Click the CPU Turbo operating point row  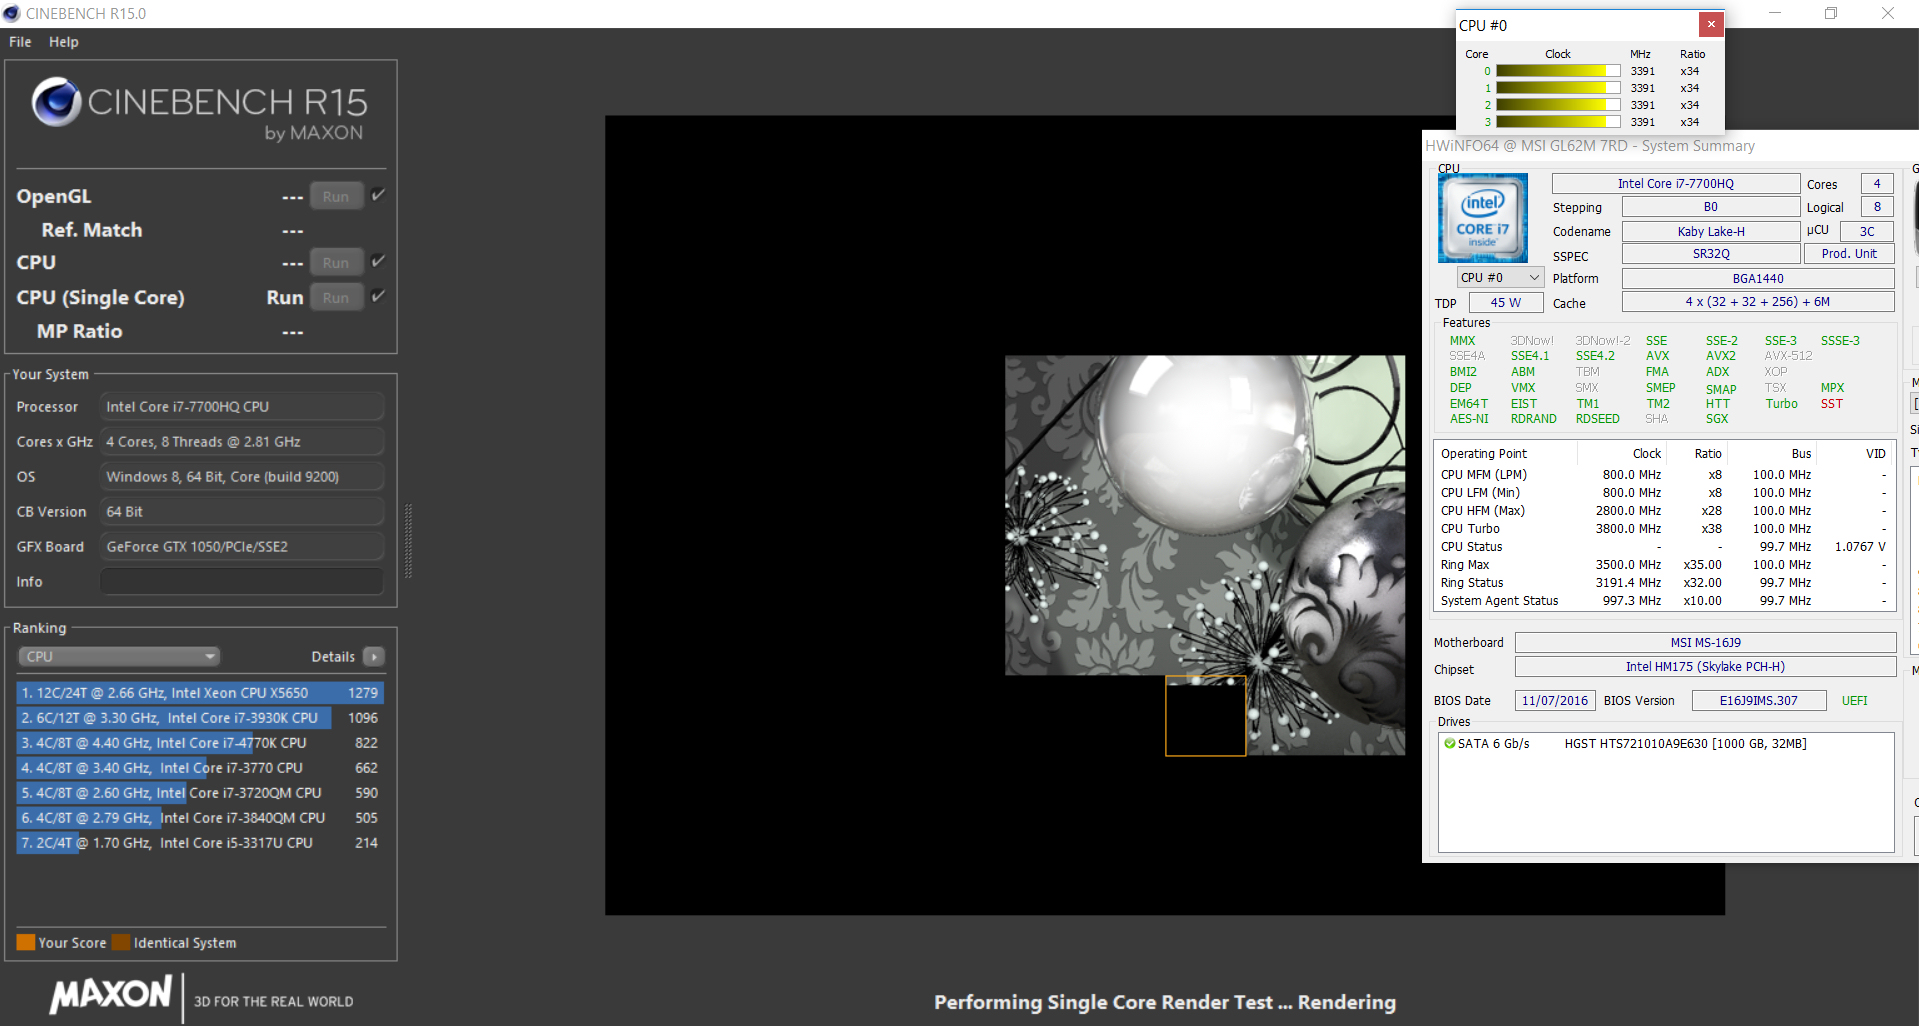point(1663,528)
